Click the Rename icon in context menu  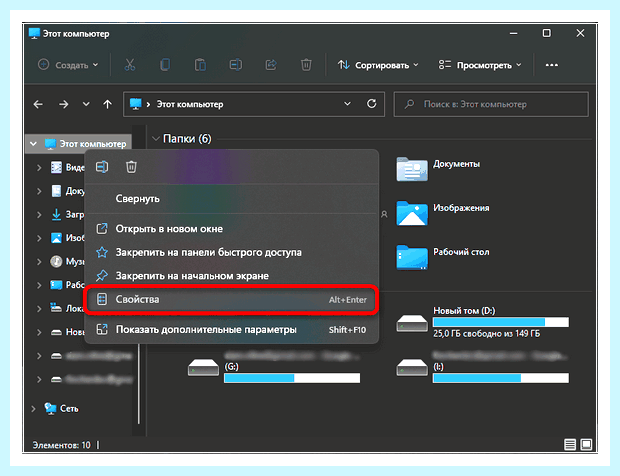click(x=102, y=167)
